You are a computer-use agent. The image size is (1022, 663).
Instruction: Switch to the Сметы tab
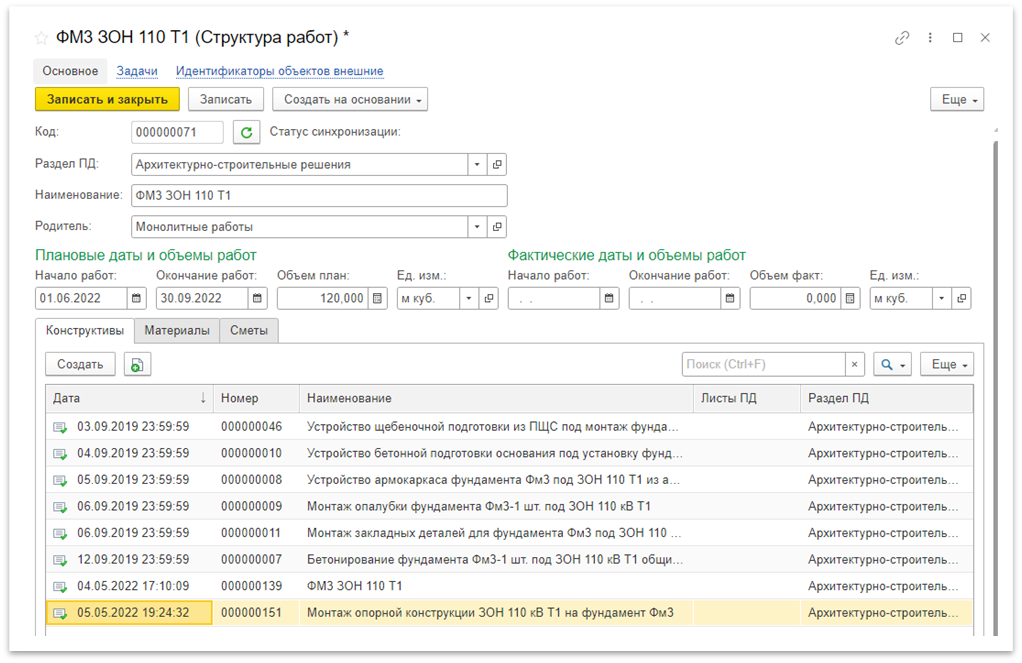point(249,331)
